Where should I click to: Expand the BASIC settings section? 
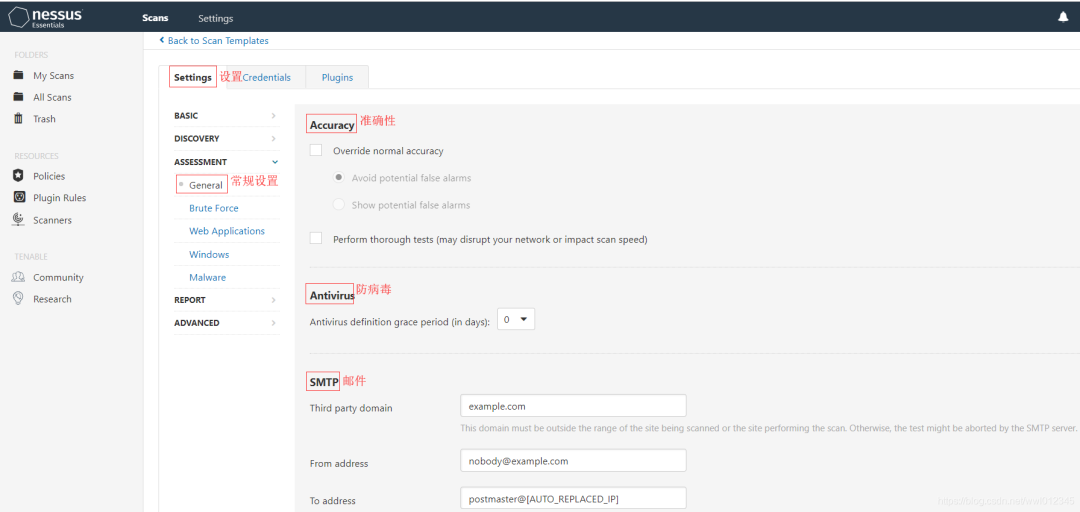pyautogui.click(x=227, y=116)
